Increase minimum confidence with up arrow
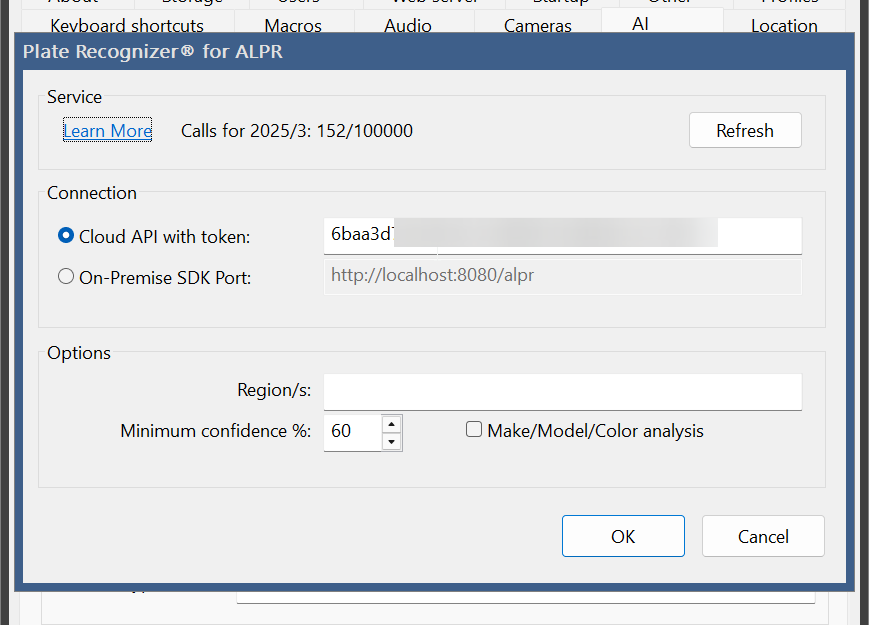869x625 pixels. pyautogui.click(x=392, y=424)
